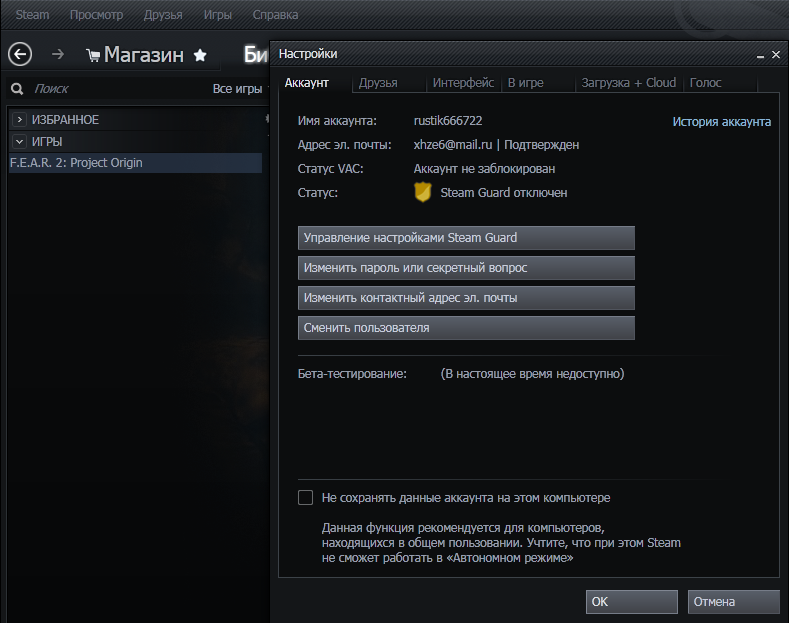Open 'История аккаунта' link
The height and width of the screenshot is (623, 789).
pos(722,122)
